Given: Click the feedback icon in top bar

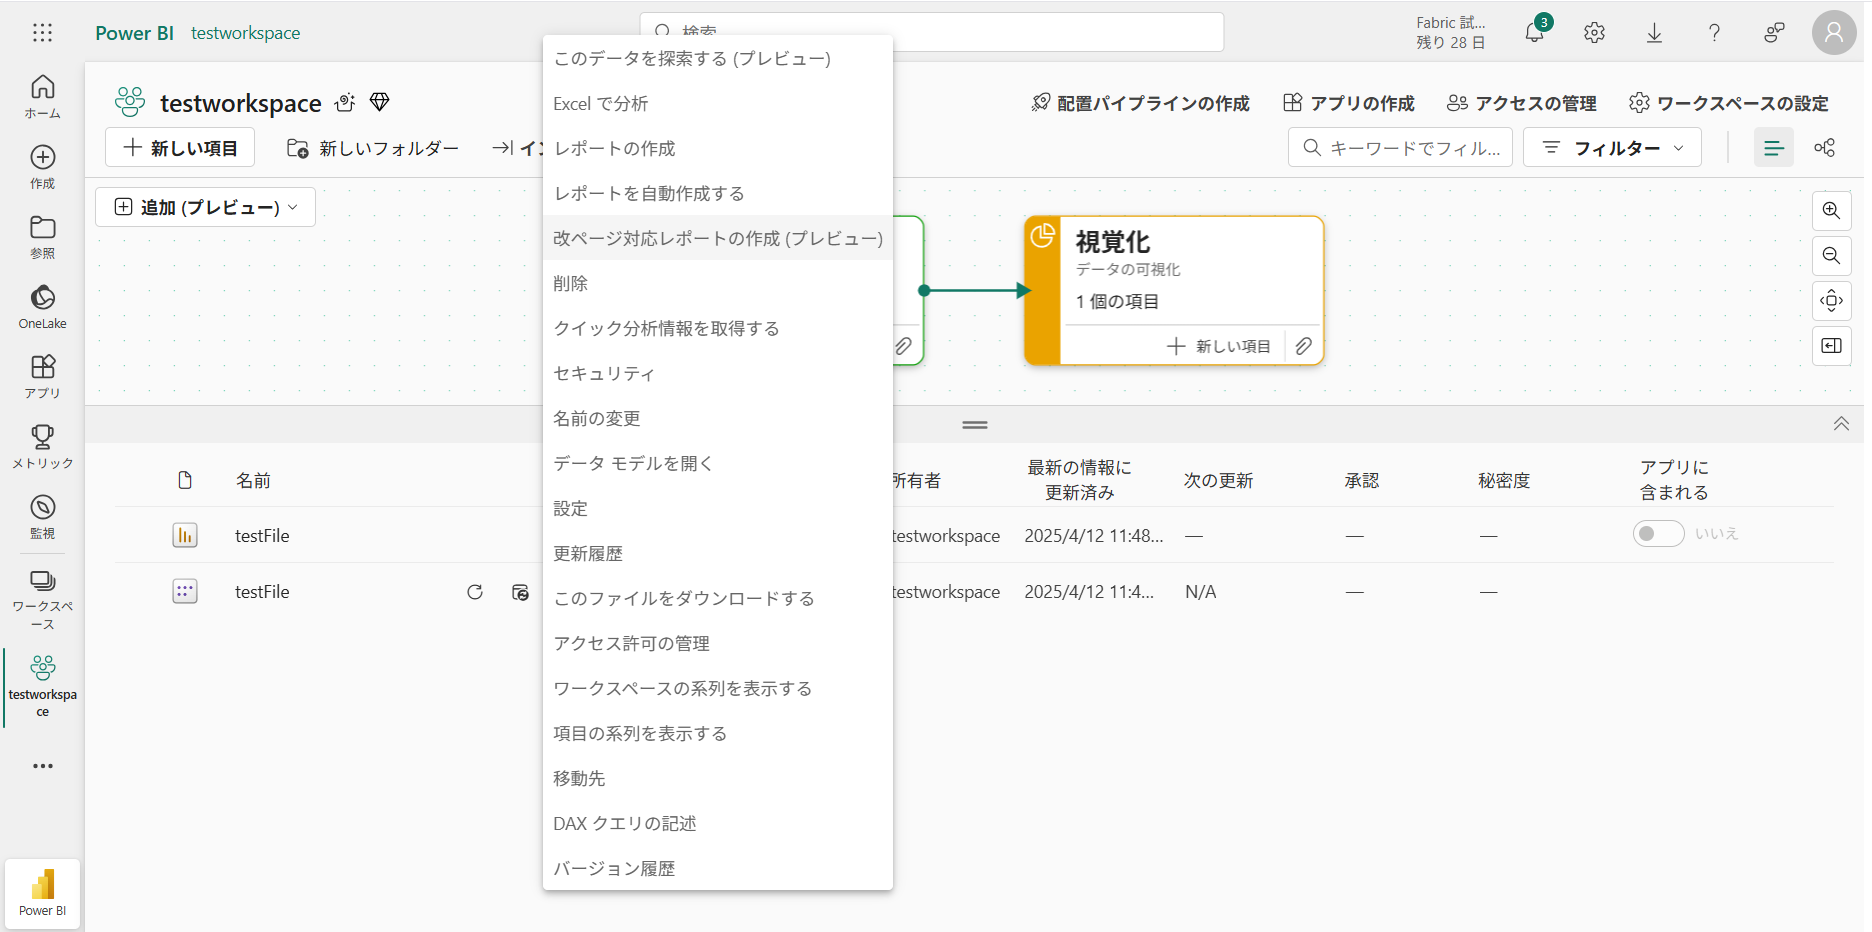Looking at the screenshot, I should (1774, 33).
